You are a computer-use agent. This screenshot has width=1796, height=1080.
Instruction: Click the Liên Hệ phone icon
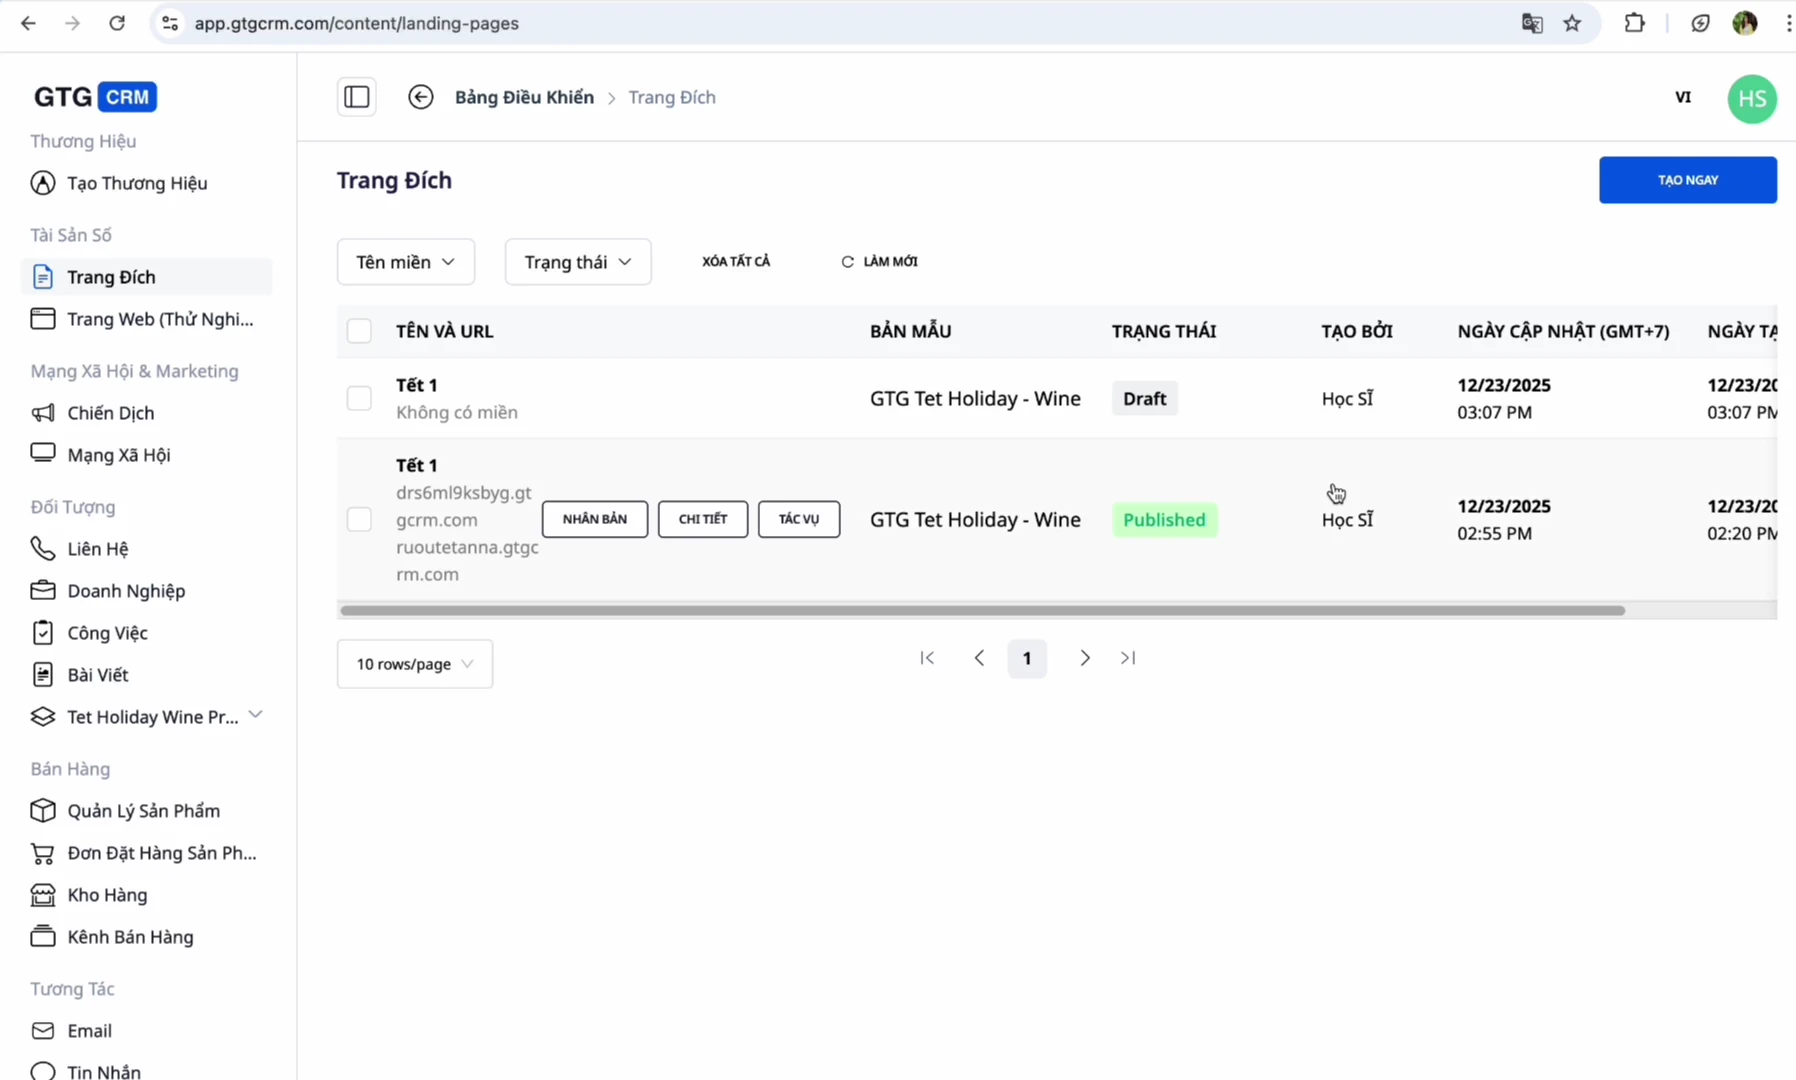click(x=43, y=549)
